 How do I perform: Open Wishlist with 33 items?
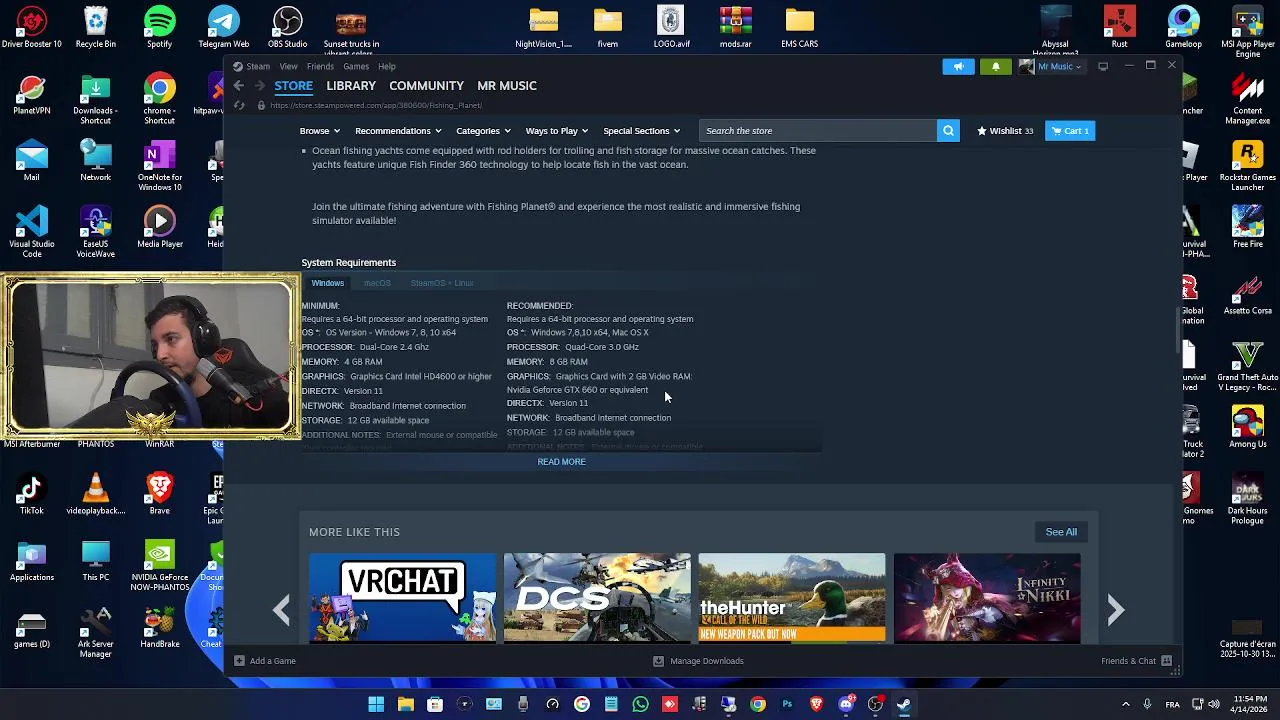[1005, 131]
